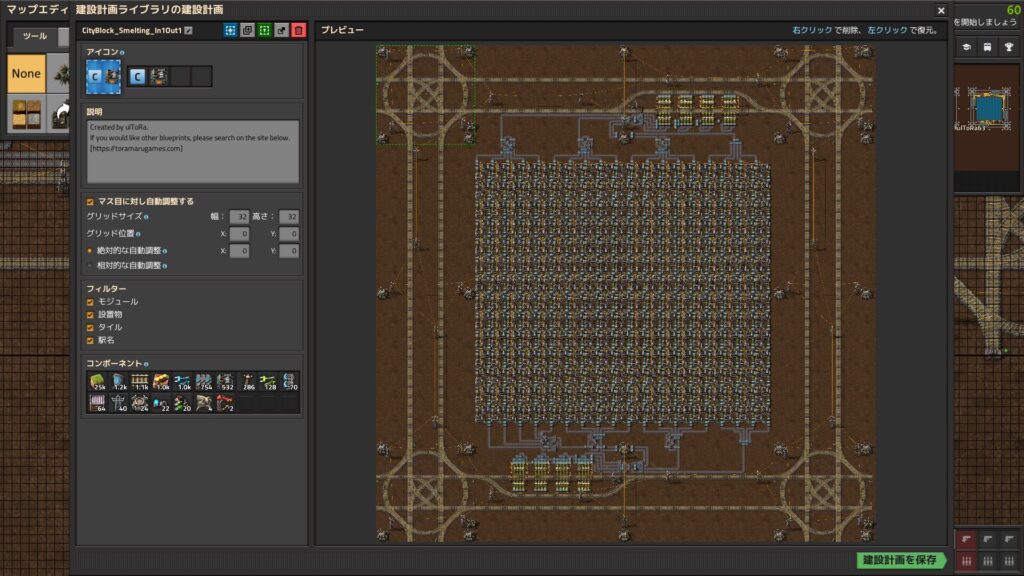Toggle the 設置物 filter checkbox
1024x576 pixels.
[91, 315]
